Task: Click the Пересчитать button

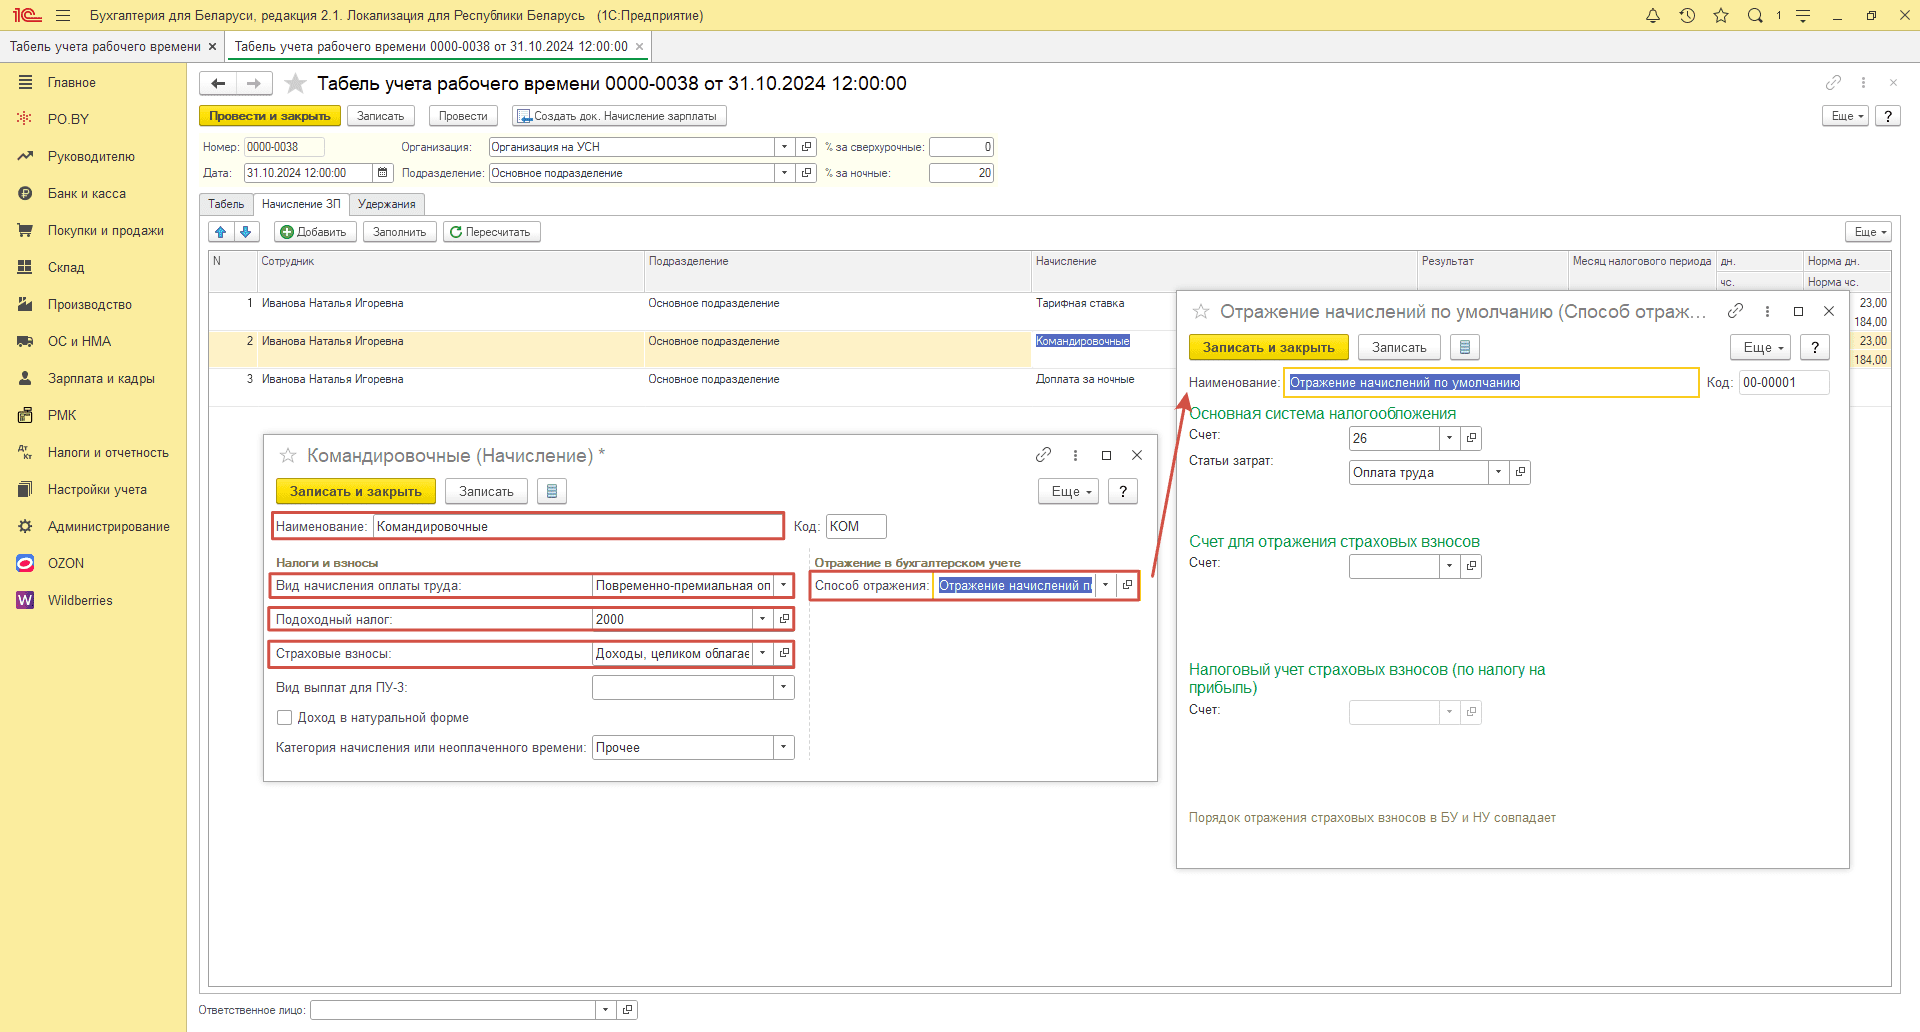Action: click(x=491, y=232)
